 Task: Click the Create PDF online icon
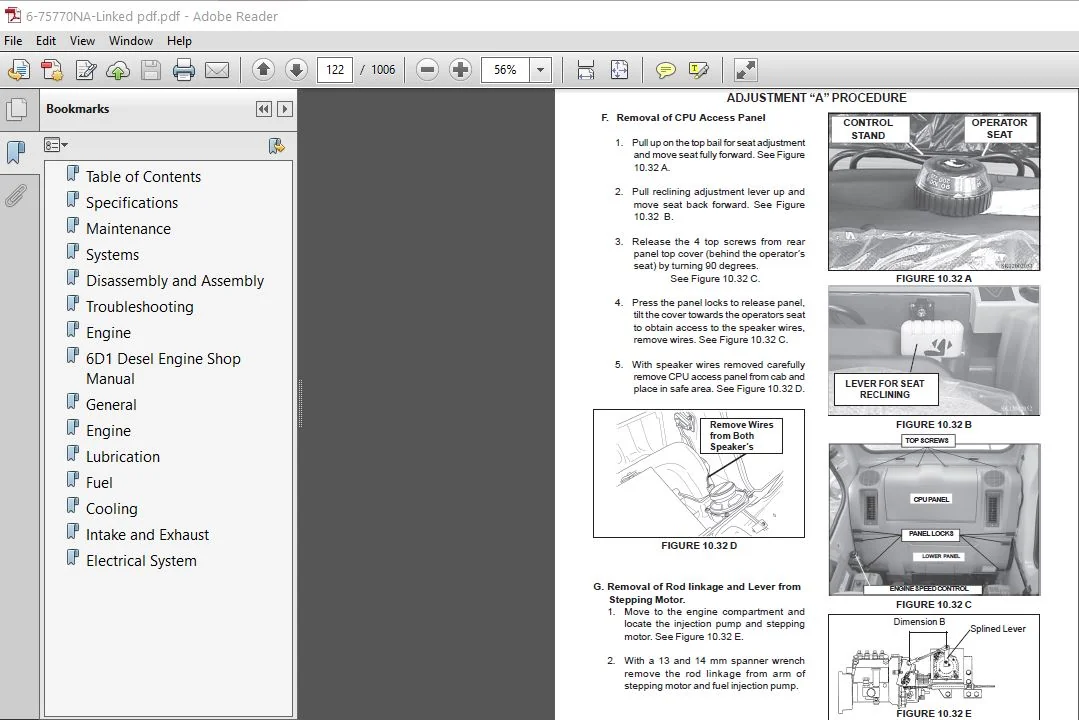pos(19,70)
